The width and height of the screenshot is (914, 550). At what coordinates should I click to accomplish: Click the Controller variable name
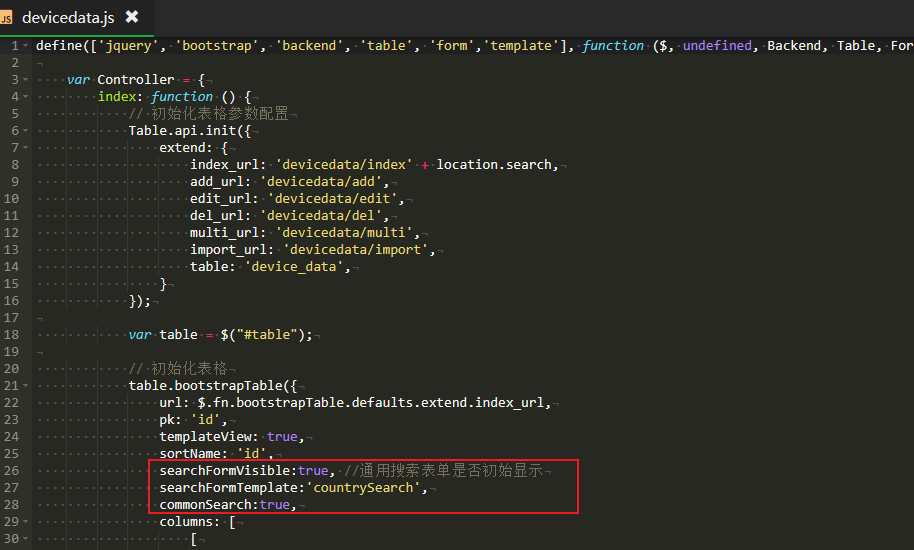pyautogui.click(x=136, y=80)
